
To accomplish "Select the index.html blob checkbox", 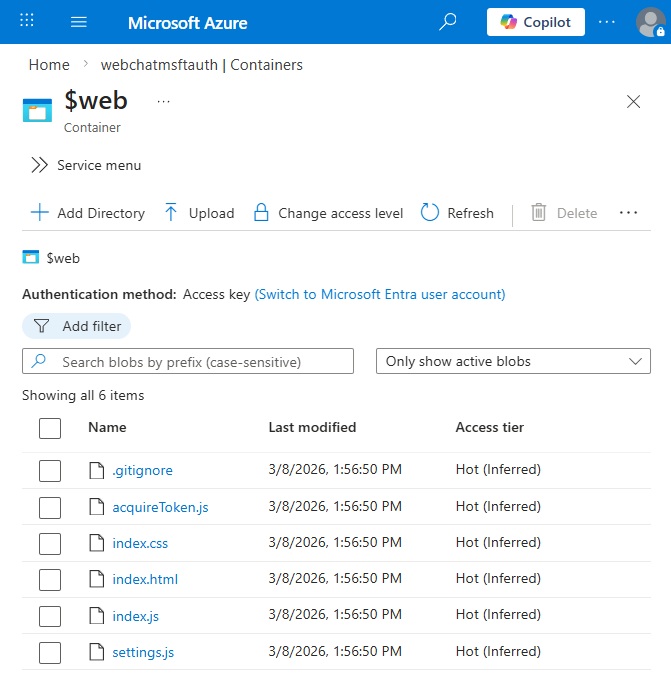I will (50, 580).
